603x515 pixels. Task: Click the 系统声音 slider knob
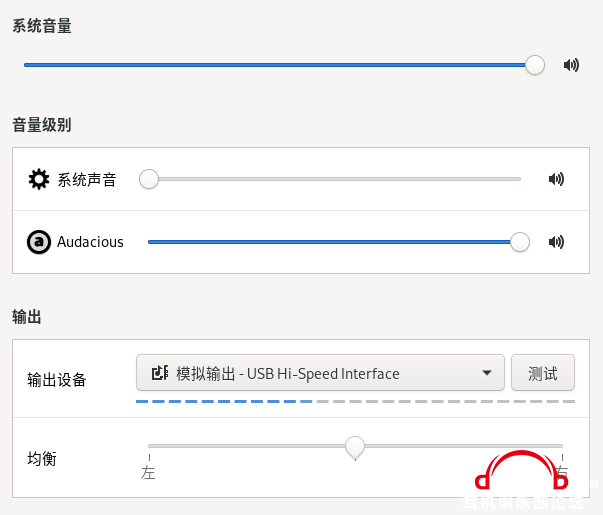point(149,179)
